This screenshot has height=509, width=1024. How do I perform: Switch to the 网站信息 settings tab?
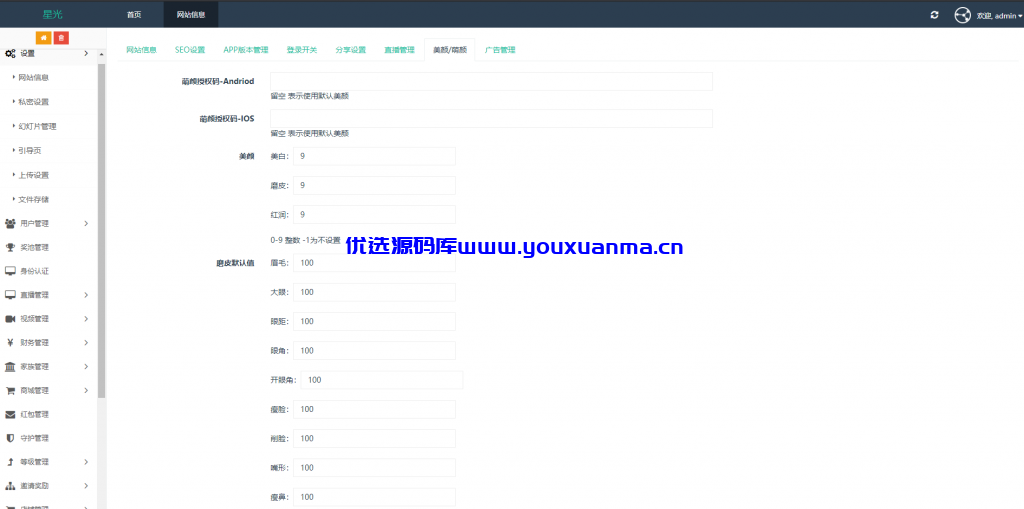(141, 50)
